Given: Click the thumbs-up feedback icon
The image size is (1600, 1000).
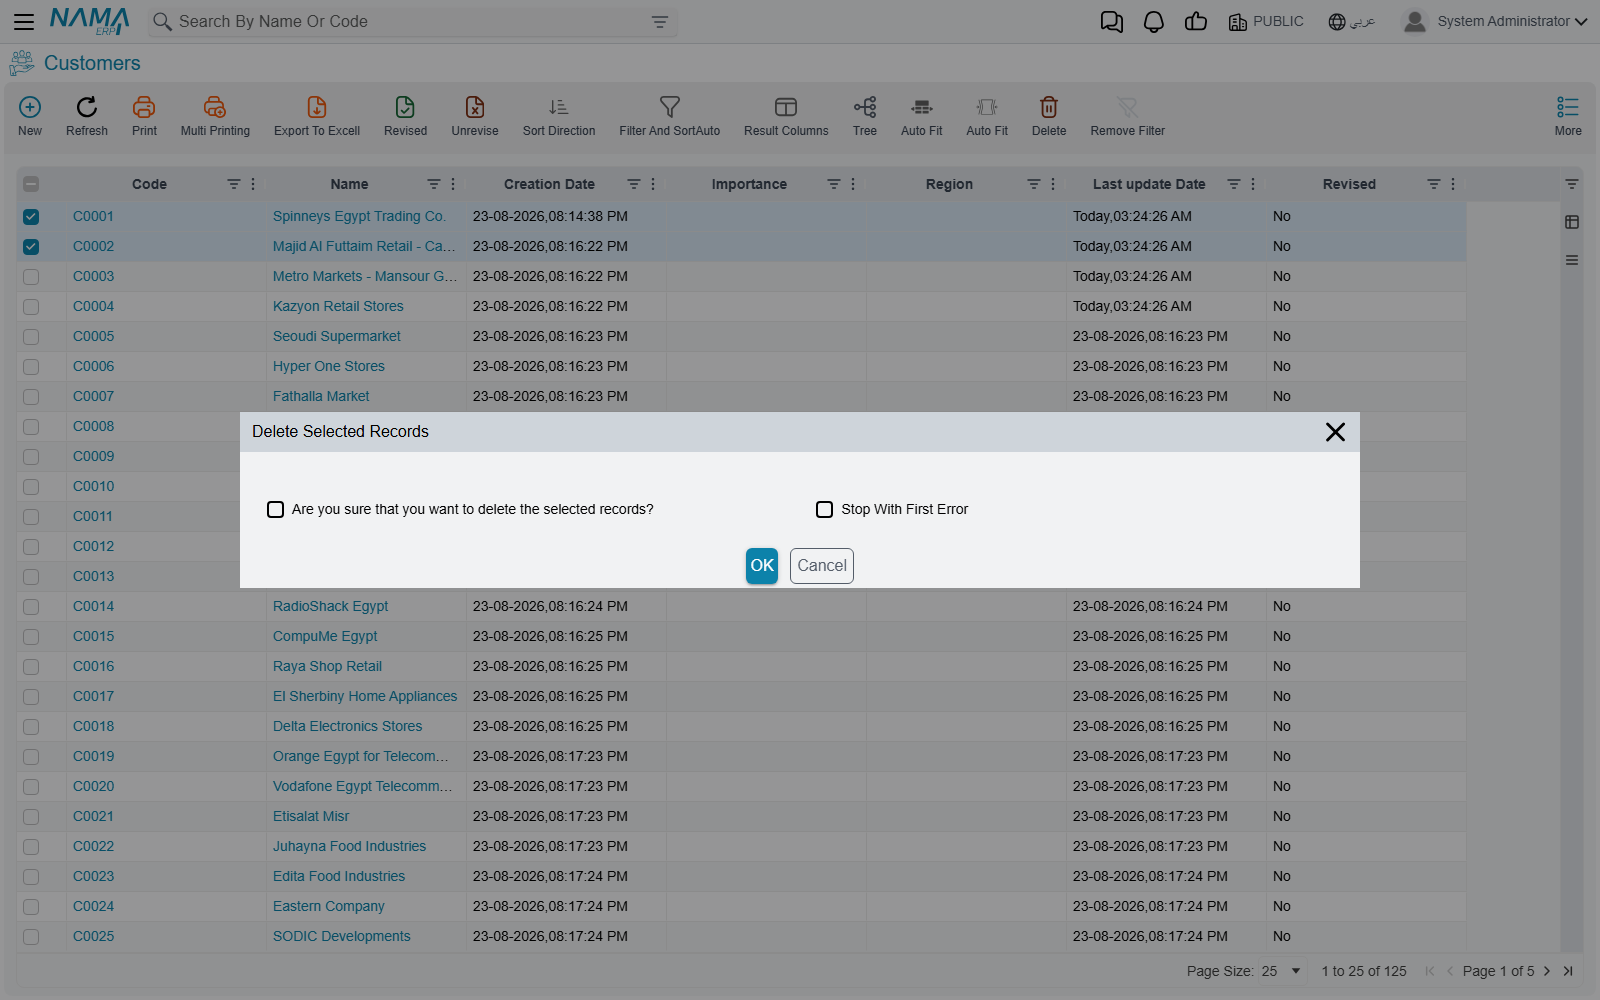Looking at the screenshot, I should pos(1196,22).
